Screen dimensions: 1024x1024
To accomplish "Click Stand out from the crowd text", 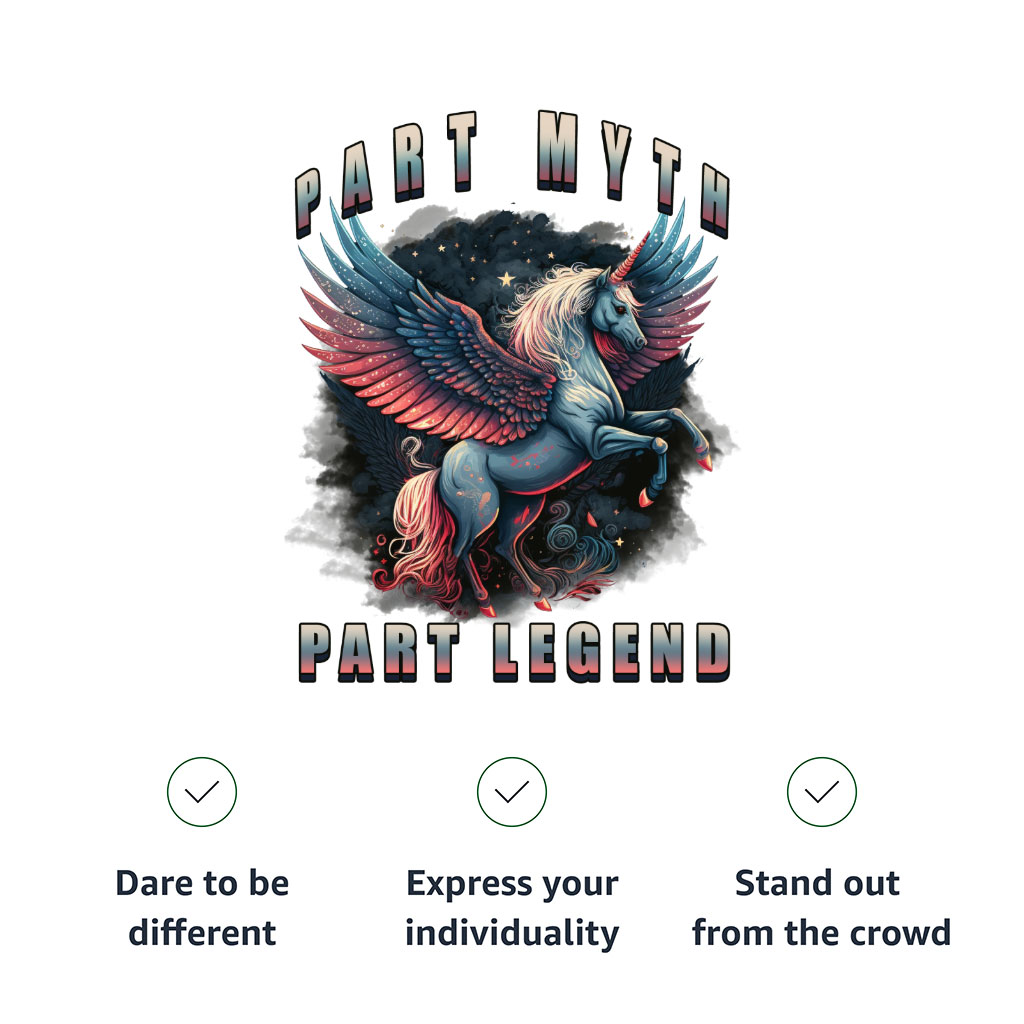I will click(821, 907).
